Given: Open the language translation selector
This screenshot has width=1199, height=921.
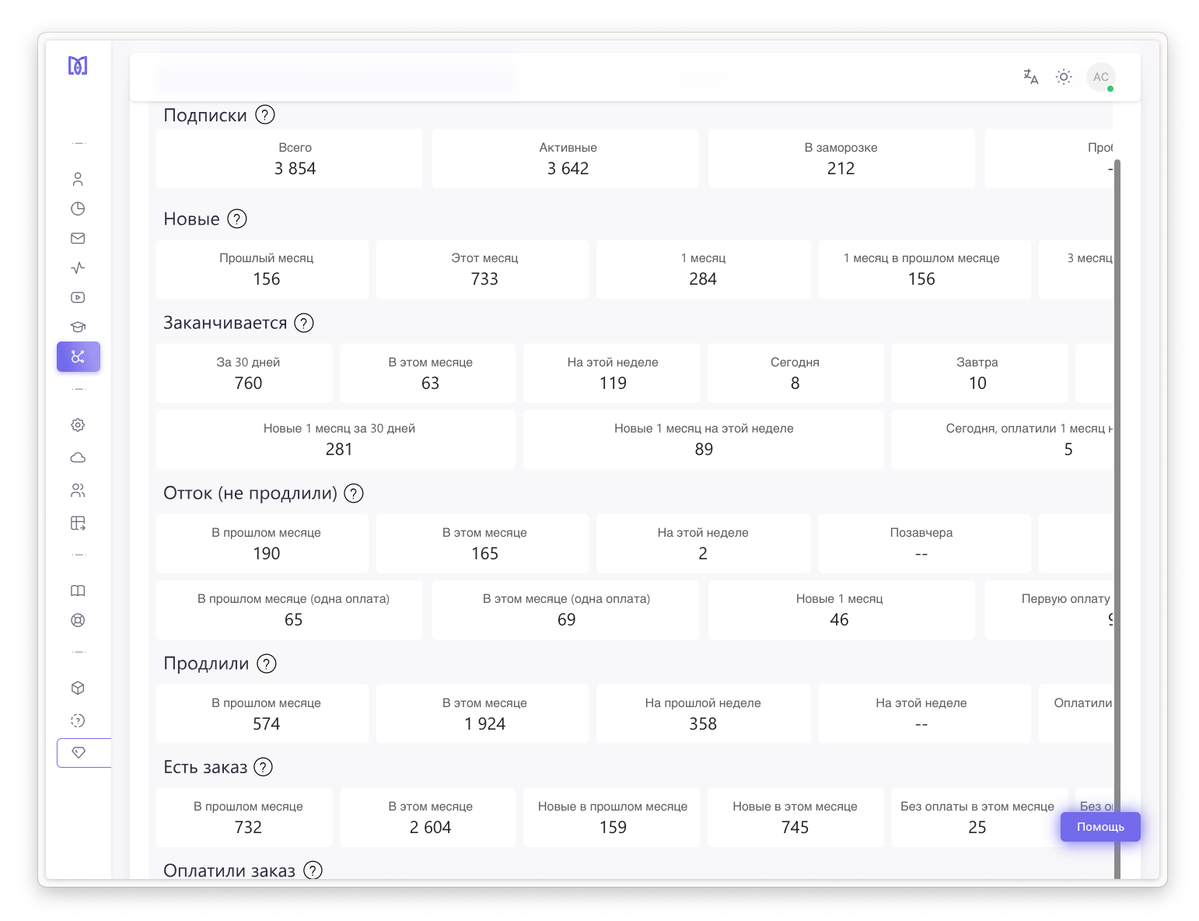Looking at the screenshot, I should [1030, 77].
